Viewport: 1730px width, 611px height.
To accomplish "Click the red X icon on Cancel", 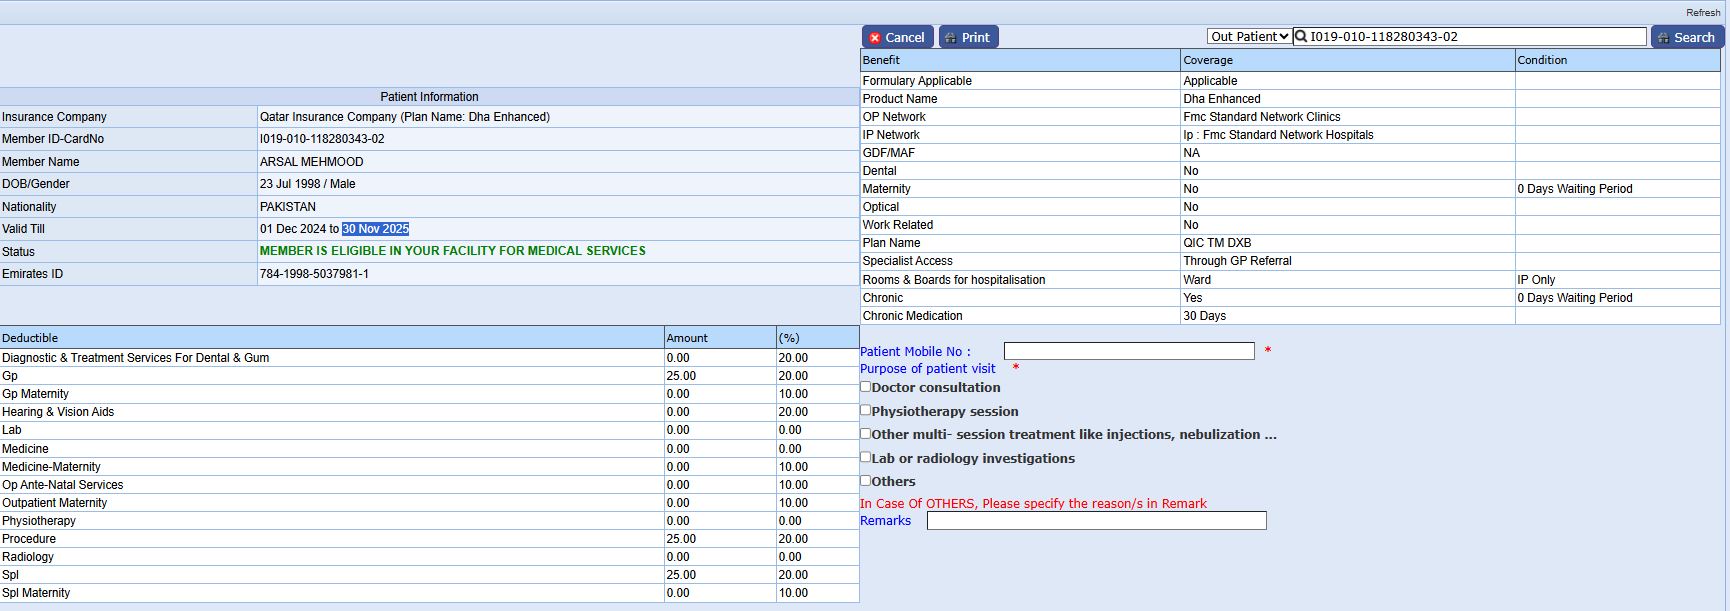I will (875, 38).
